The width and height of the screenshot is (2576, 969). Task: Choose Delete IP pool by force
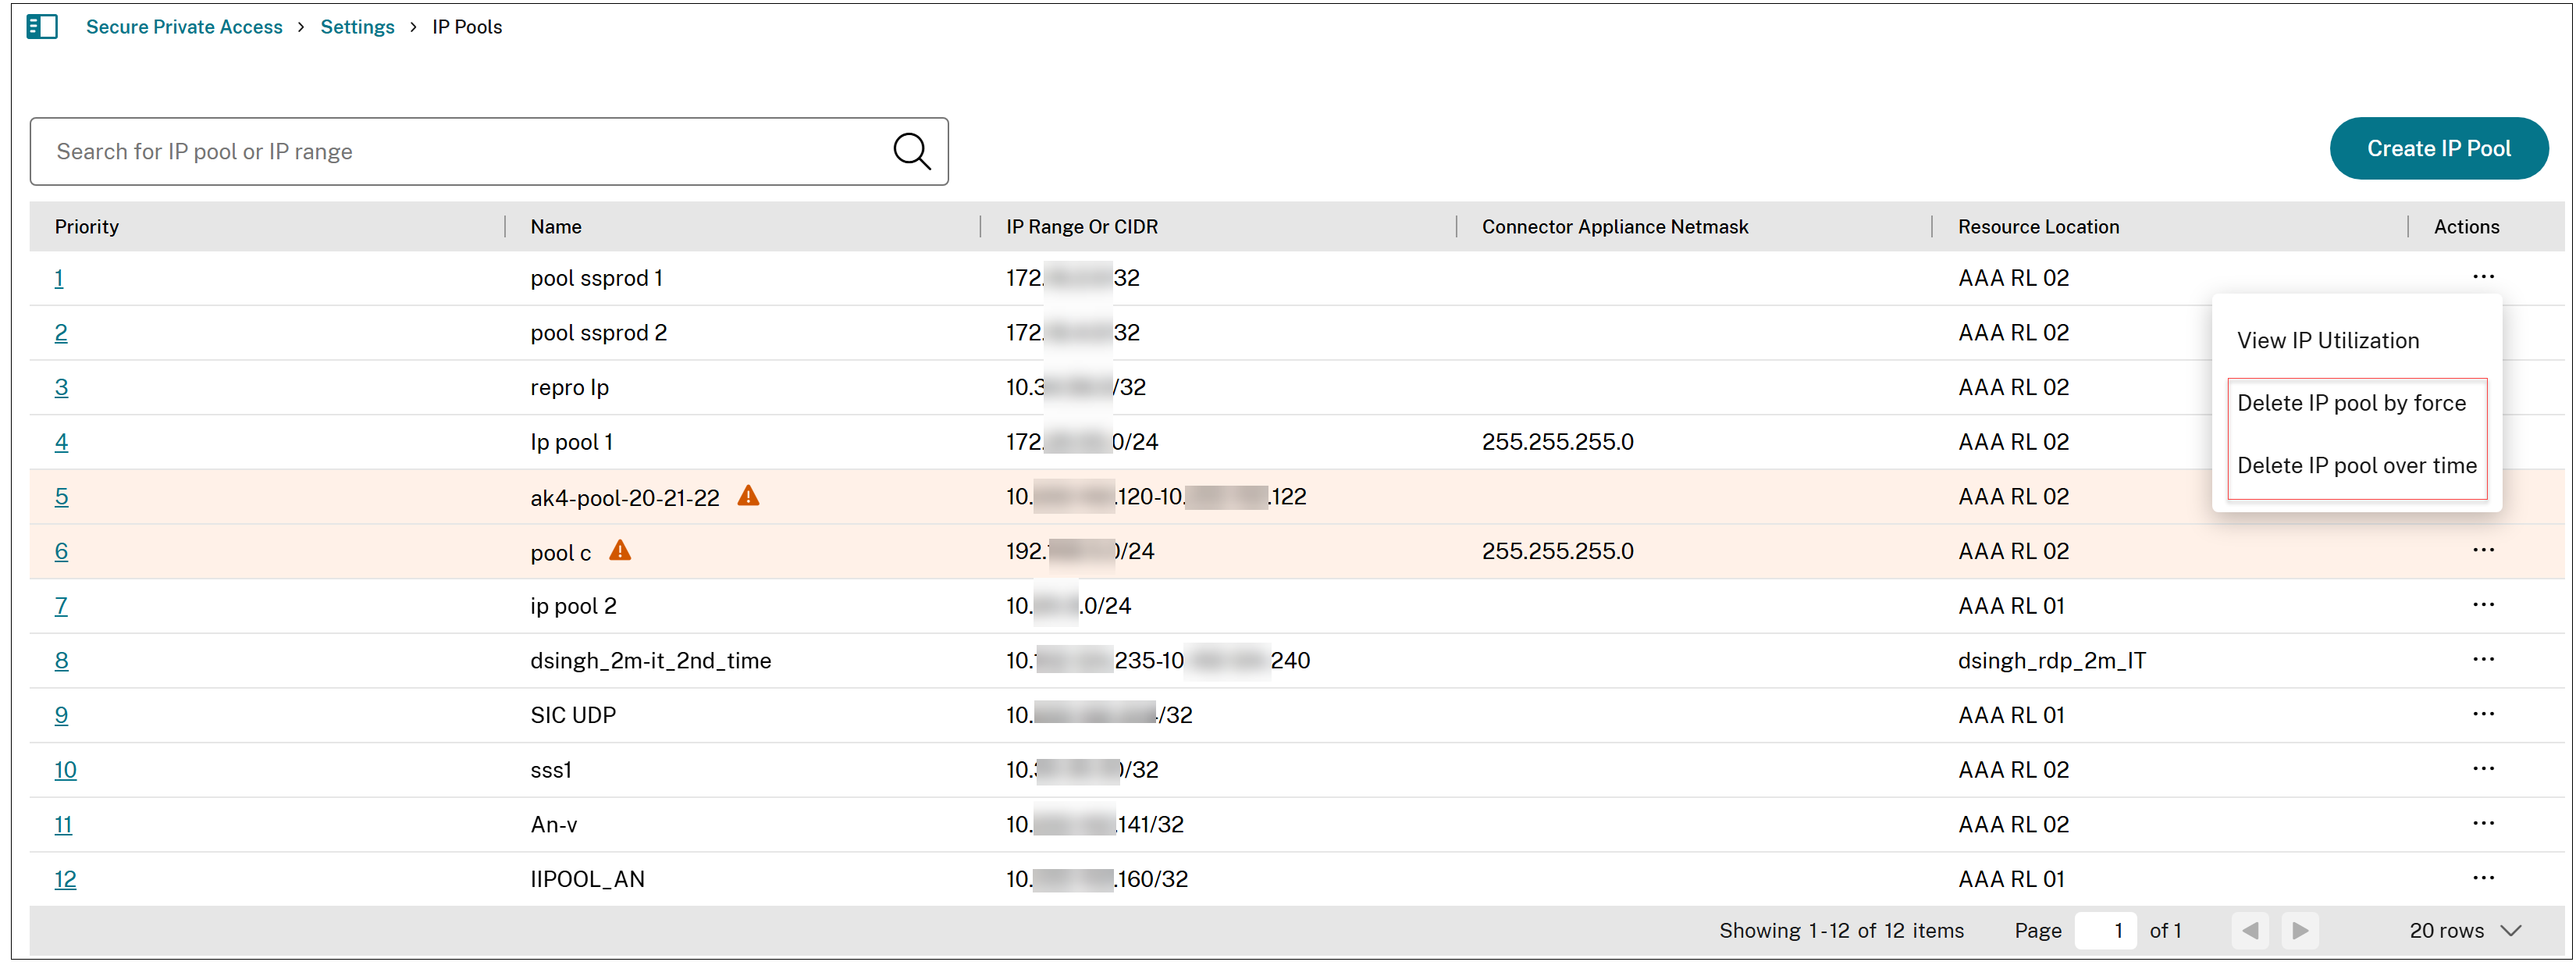[2351, 403]
